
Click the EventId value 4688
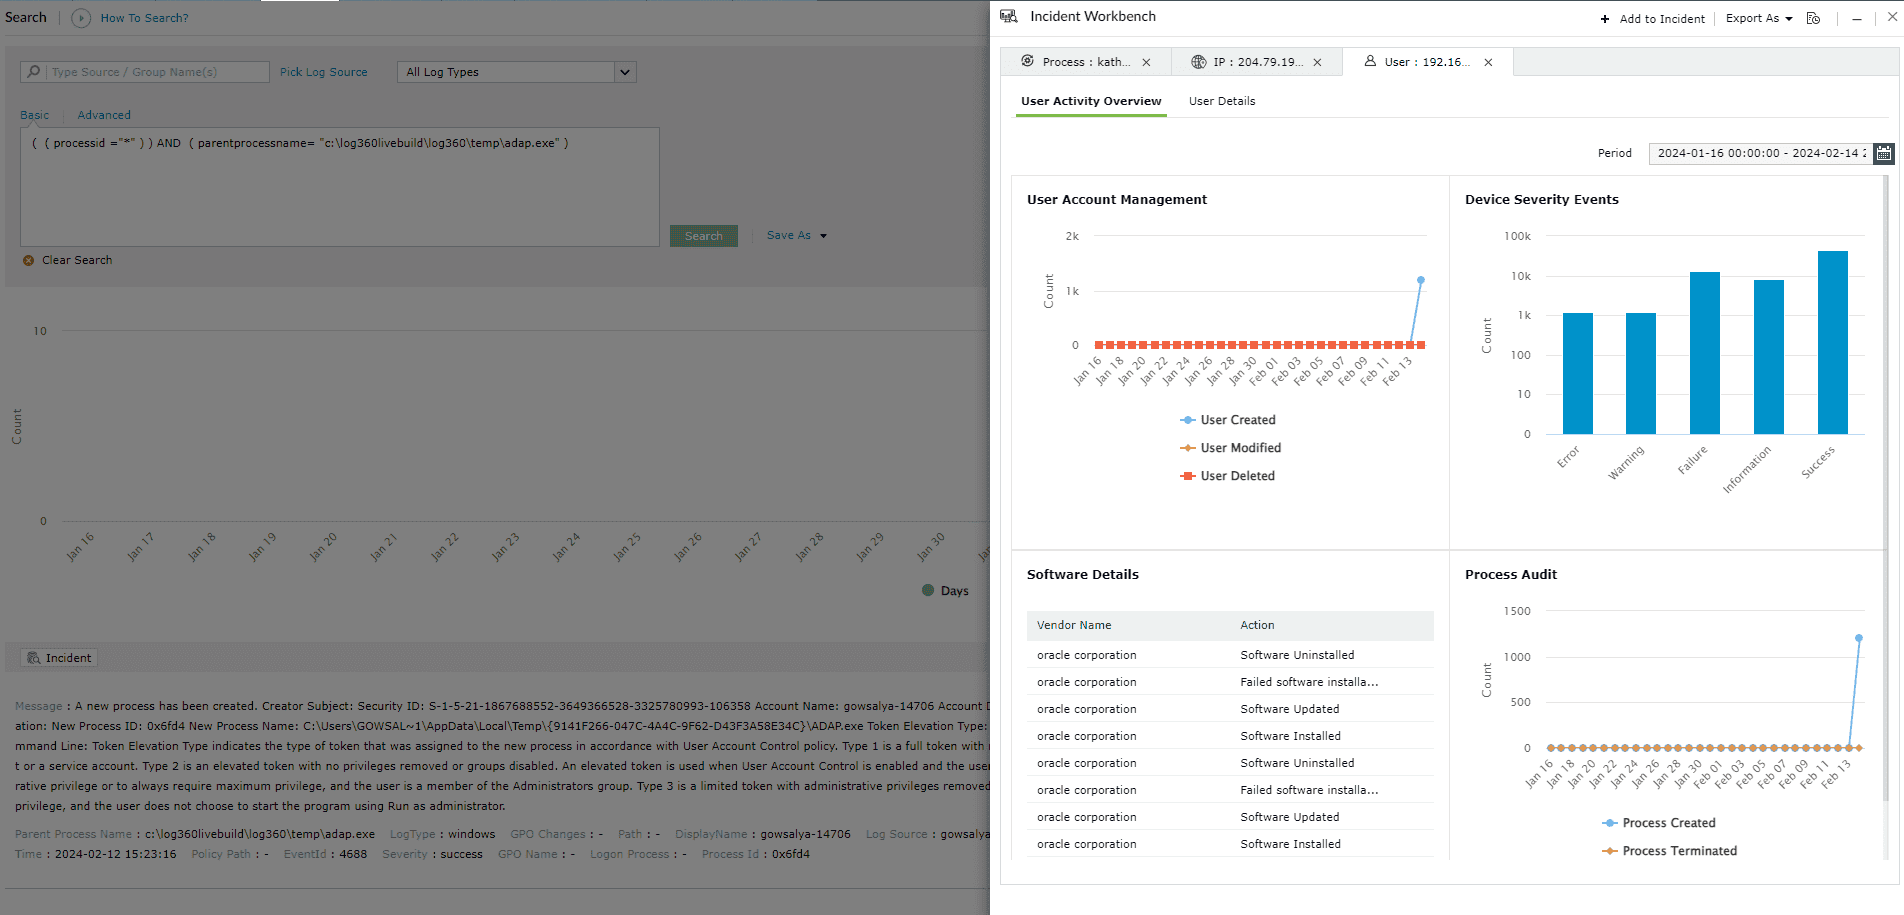(353, 854)
